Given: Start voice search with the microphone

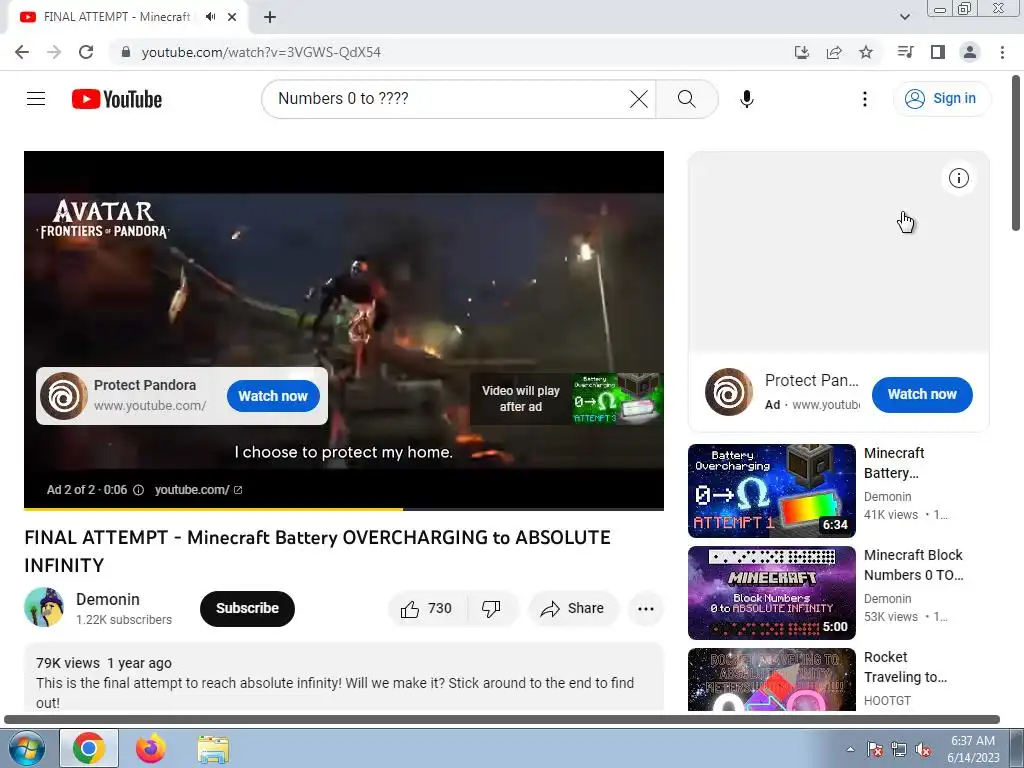Looking at the screenshot, I should [x=746, y=99].
